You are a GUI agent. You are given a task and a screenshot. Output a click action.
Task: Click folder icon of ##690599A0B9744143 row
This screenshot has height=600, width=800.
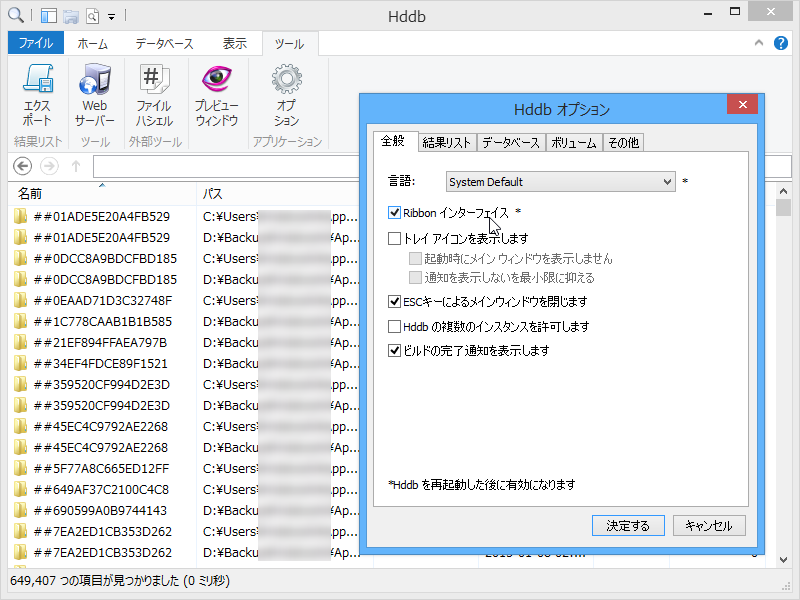click(20, 510)
